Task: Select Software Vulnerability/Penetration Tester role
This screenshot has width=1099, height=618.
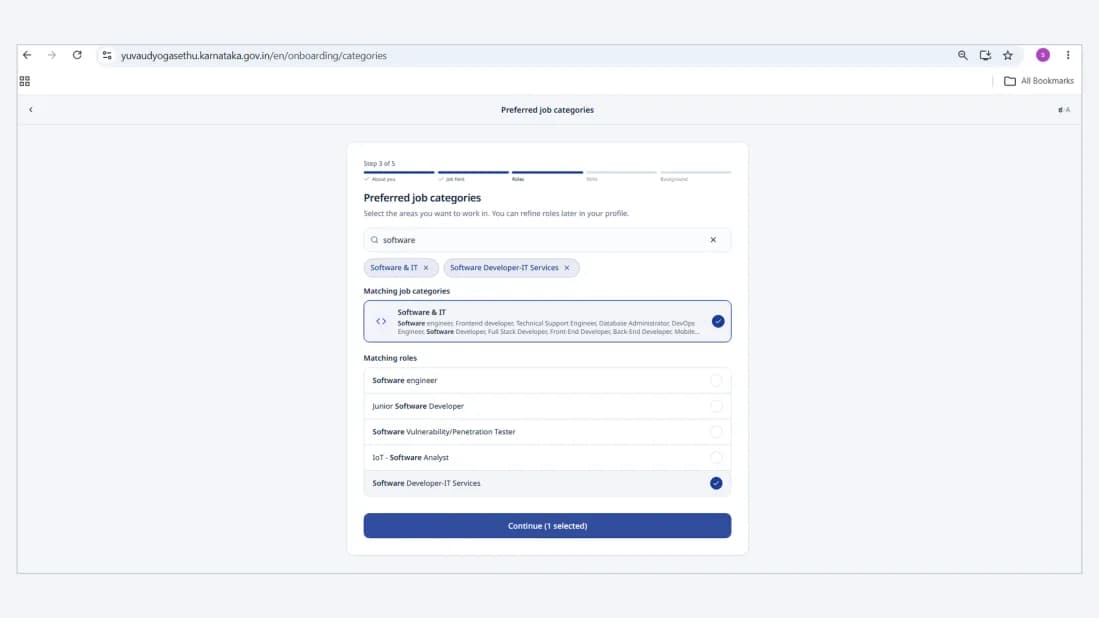Action: (x=547, y=432)
